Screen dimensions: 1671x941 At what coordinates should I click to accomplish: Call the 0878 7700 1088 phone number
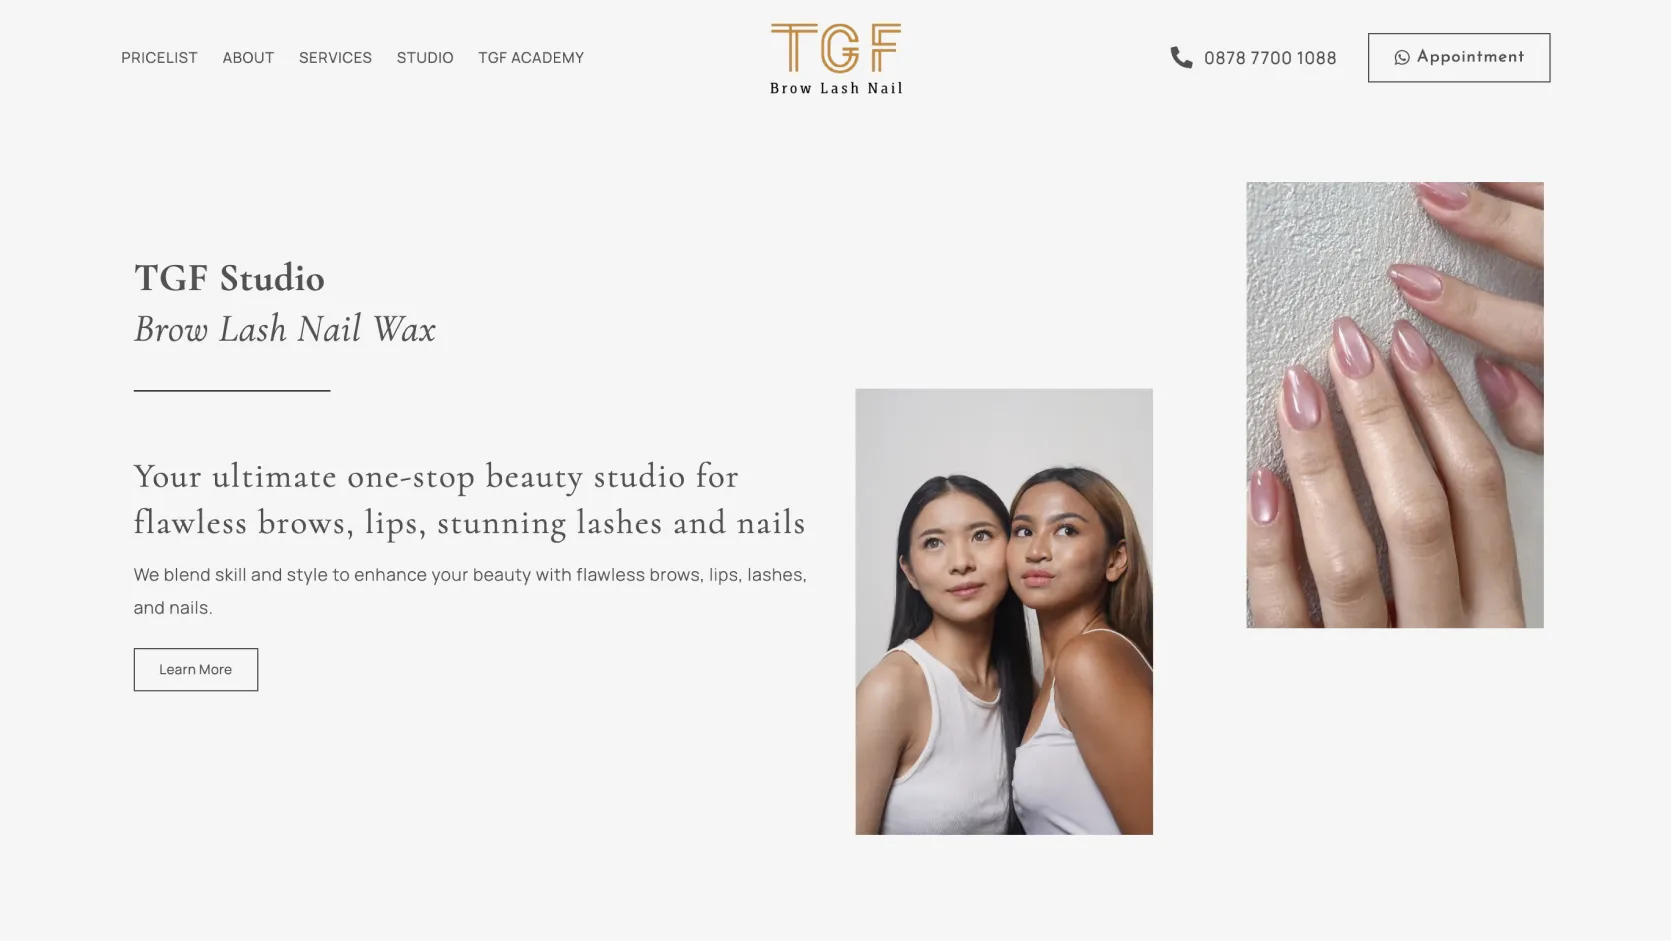click(x=1270, y=58)
